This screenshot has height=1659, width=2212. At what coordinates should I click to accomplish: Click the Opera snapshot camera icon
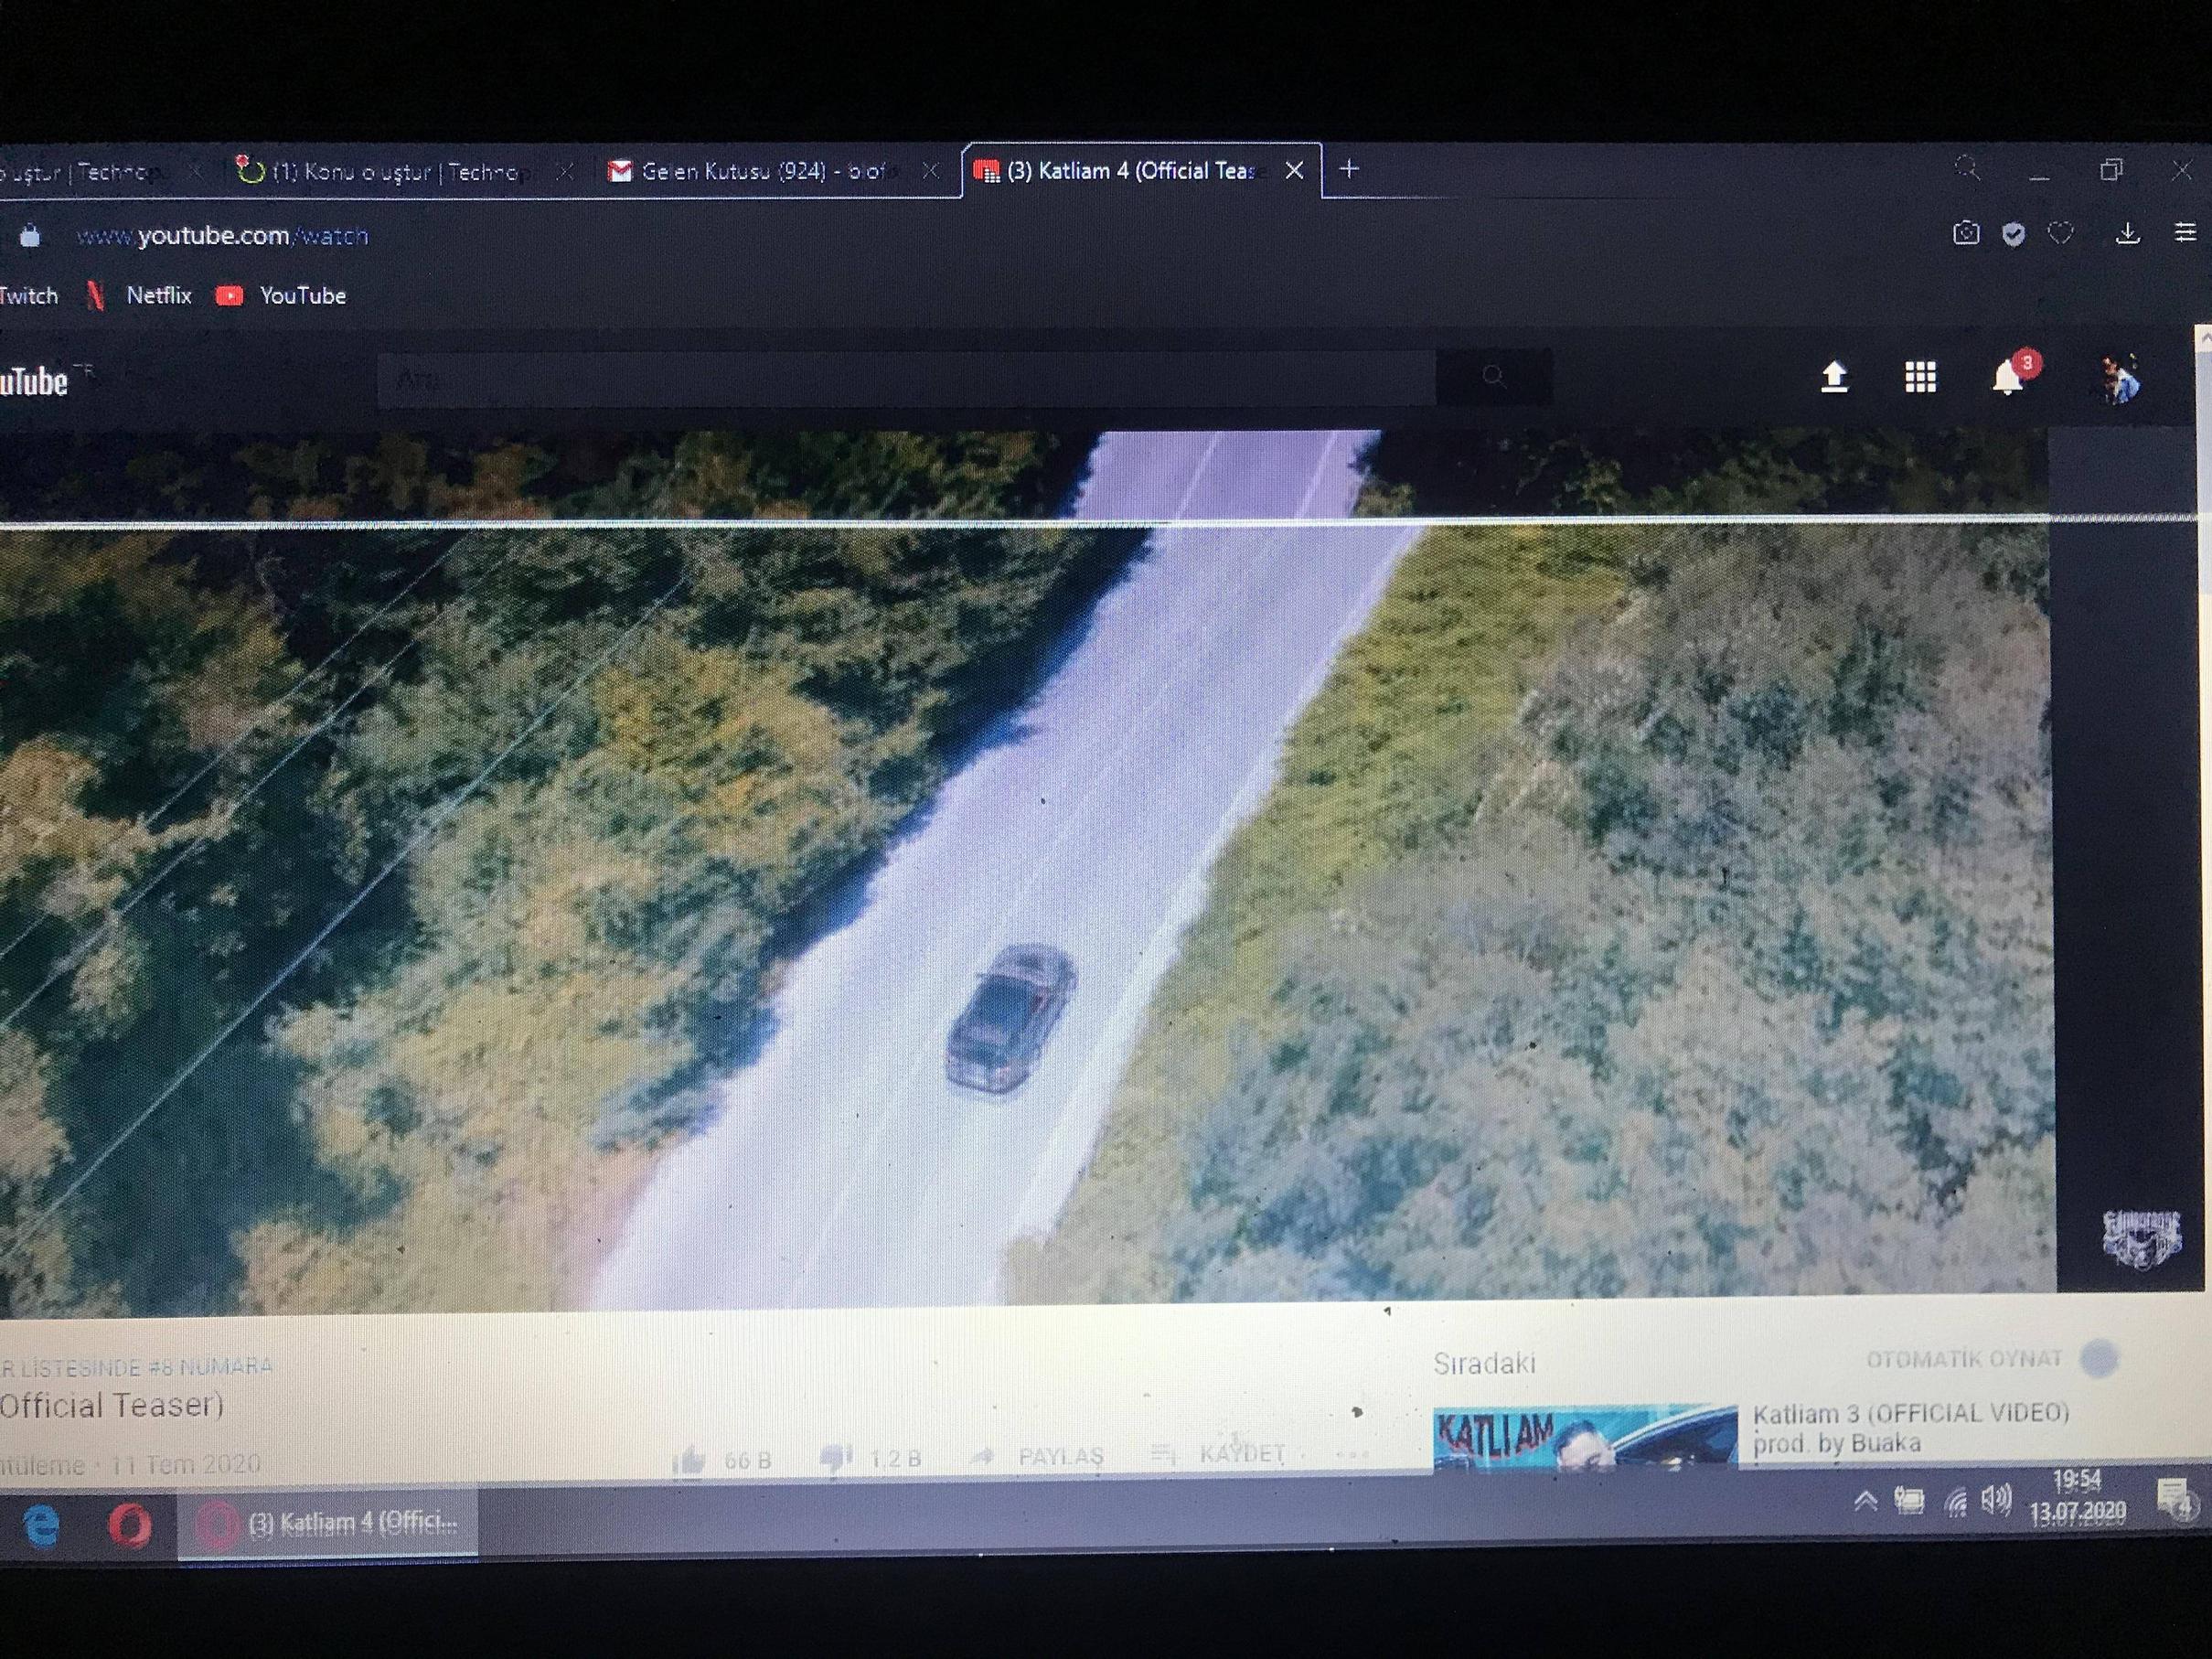point(1965,234)
